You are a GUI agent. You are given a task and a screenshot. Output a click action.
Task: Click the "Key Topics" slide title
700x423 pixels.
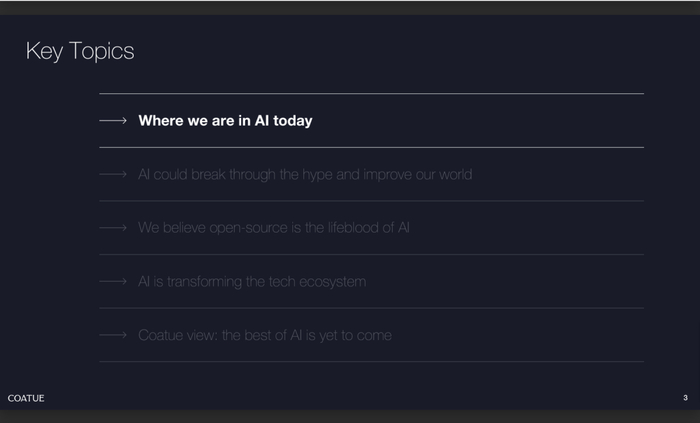tap(80, 51)
